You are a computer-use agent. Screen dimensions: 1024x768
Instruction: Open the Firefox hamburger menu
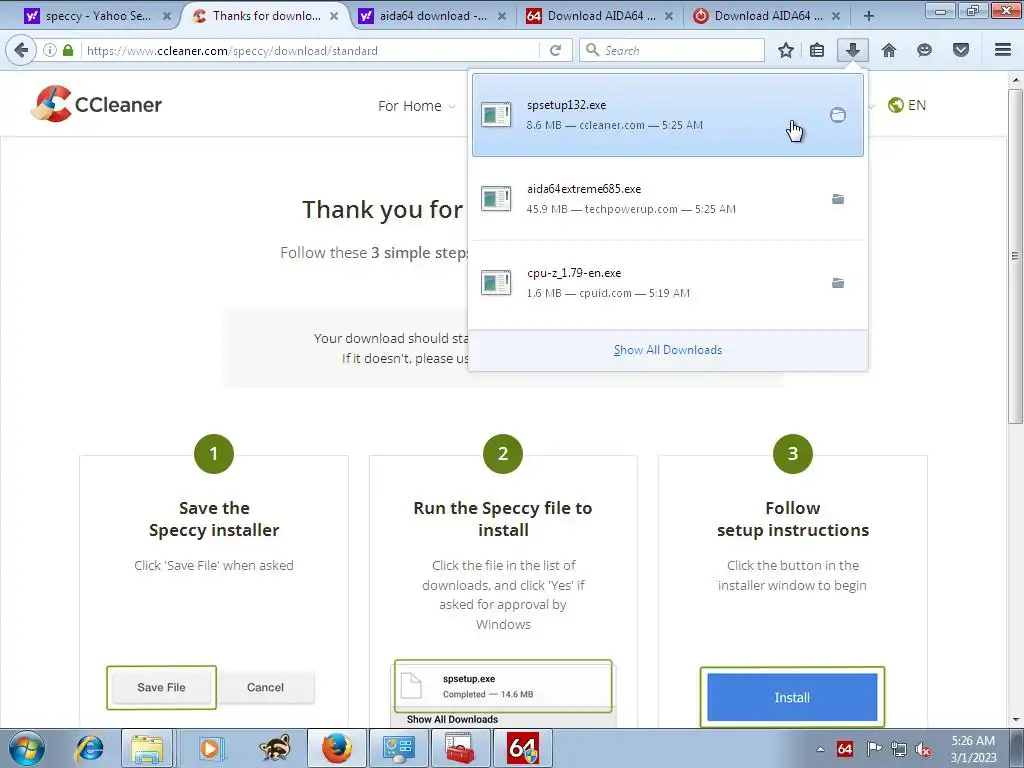1003,50
